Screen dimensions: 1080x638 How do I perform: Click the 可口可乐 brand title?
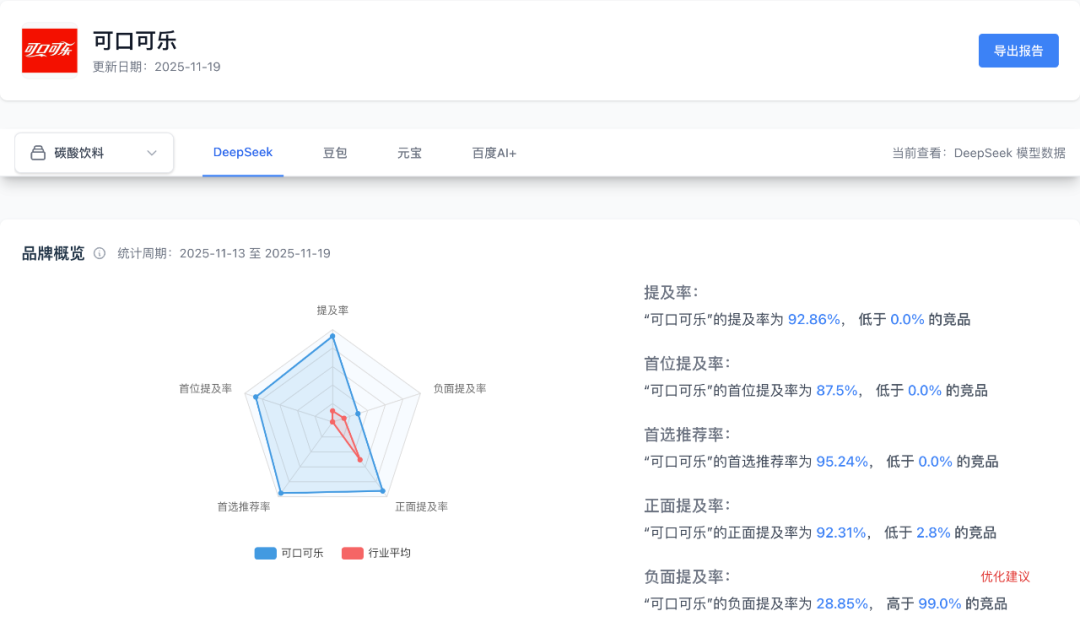pyautogui.click(x=135, y=41)
